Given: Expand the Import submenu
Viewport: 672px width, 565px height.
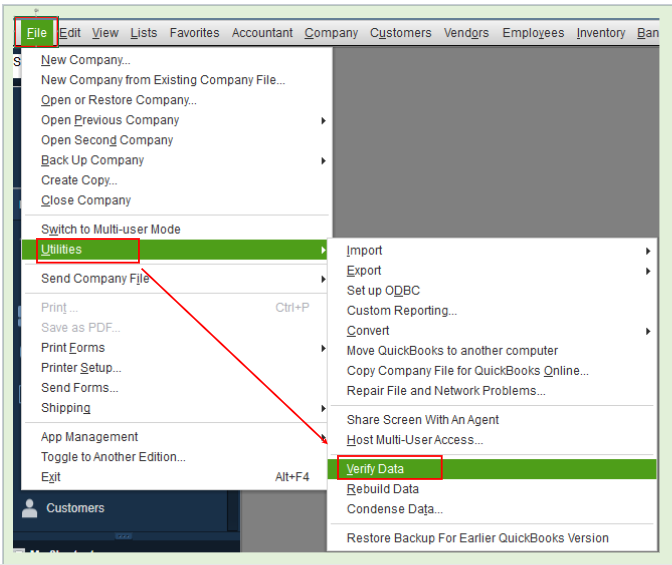Looking at the screenshot, I should [x=492, y=250].
